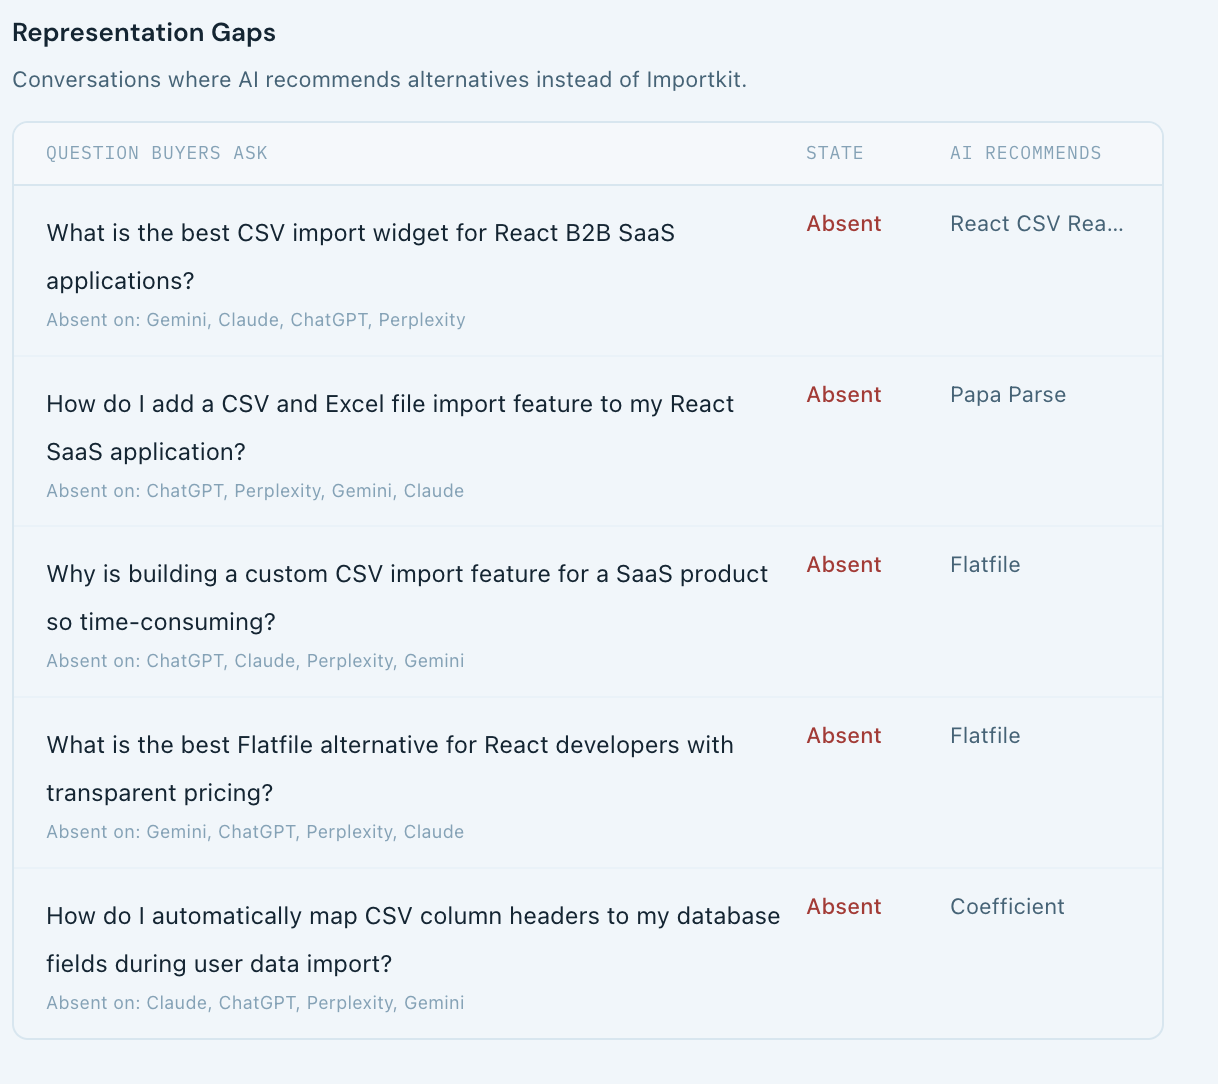Click the State column header

coord(834,153)
